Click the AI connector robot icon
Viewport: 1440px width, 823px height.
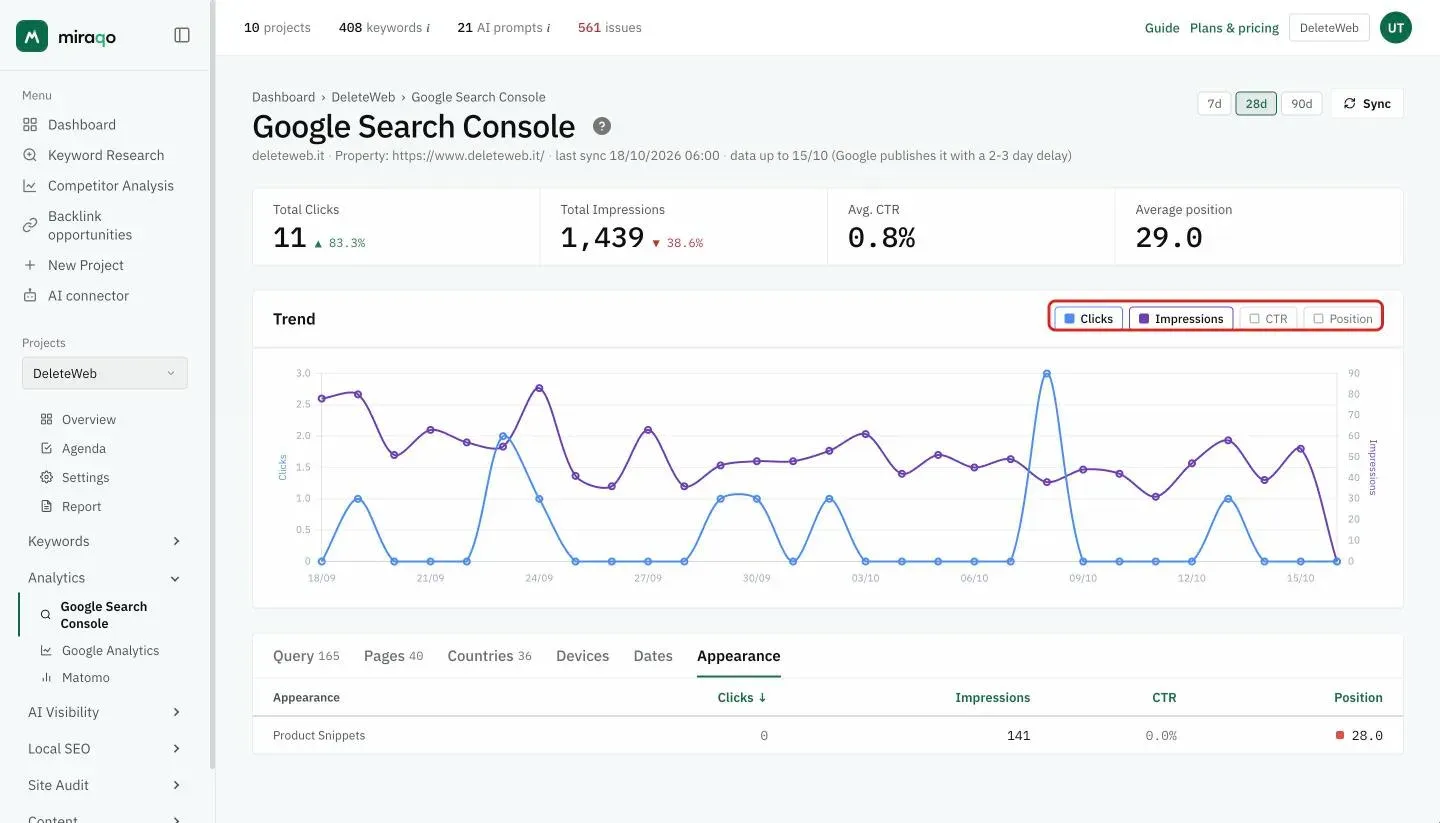tap(30, 296)
